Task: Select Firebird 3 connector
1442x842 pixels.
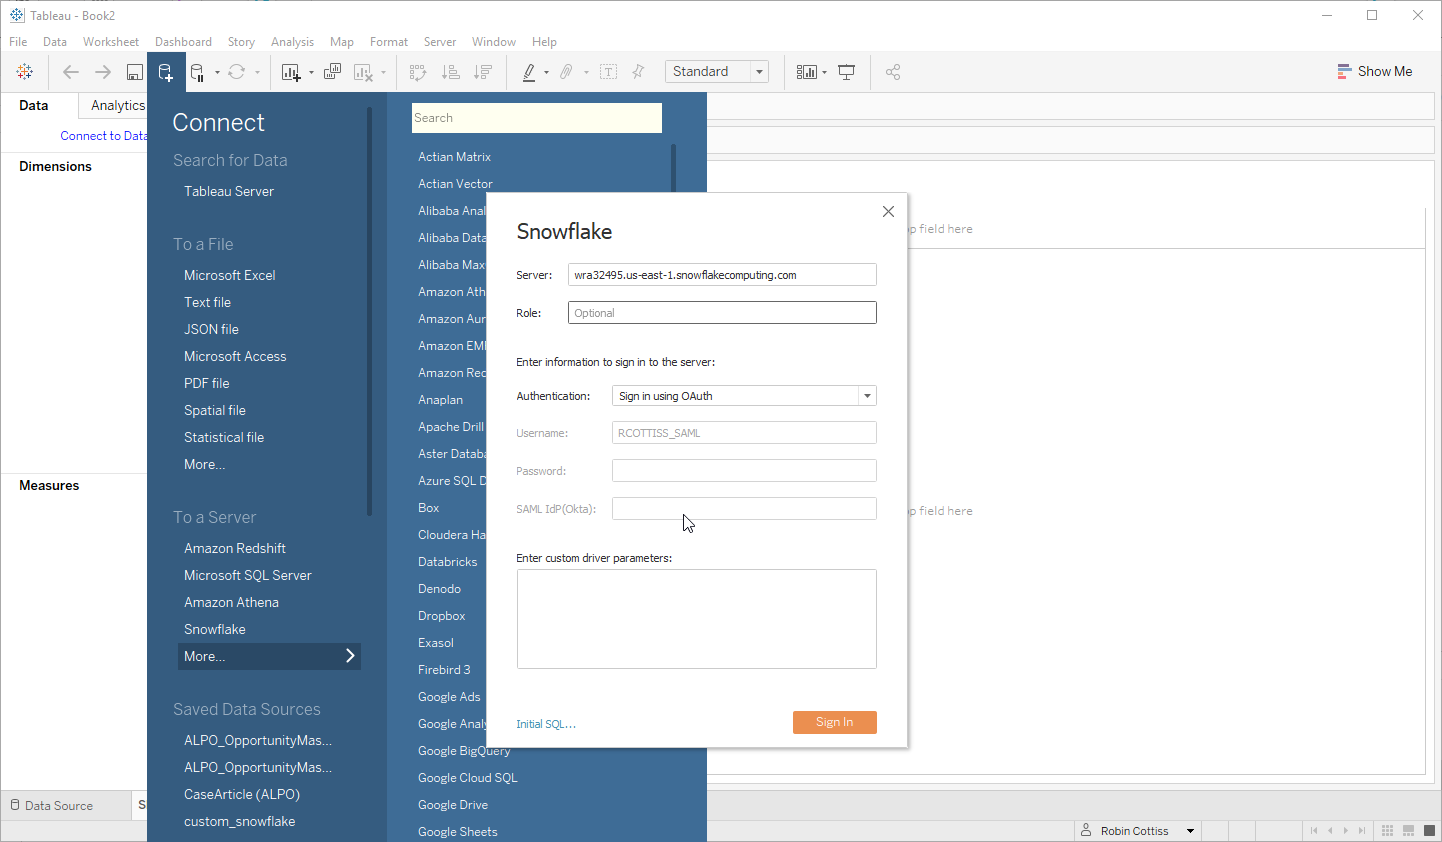Action: [444, 670]
